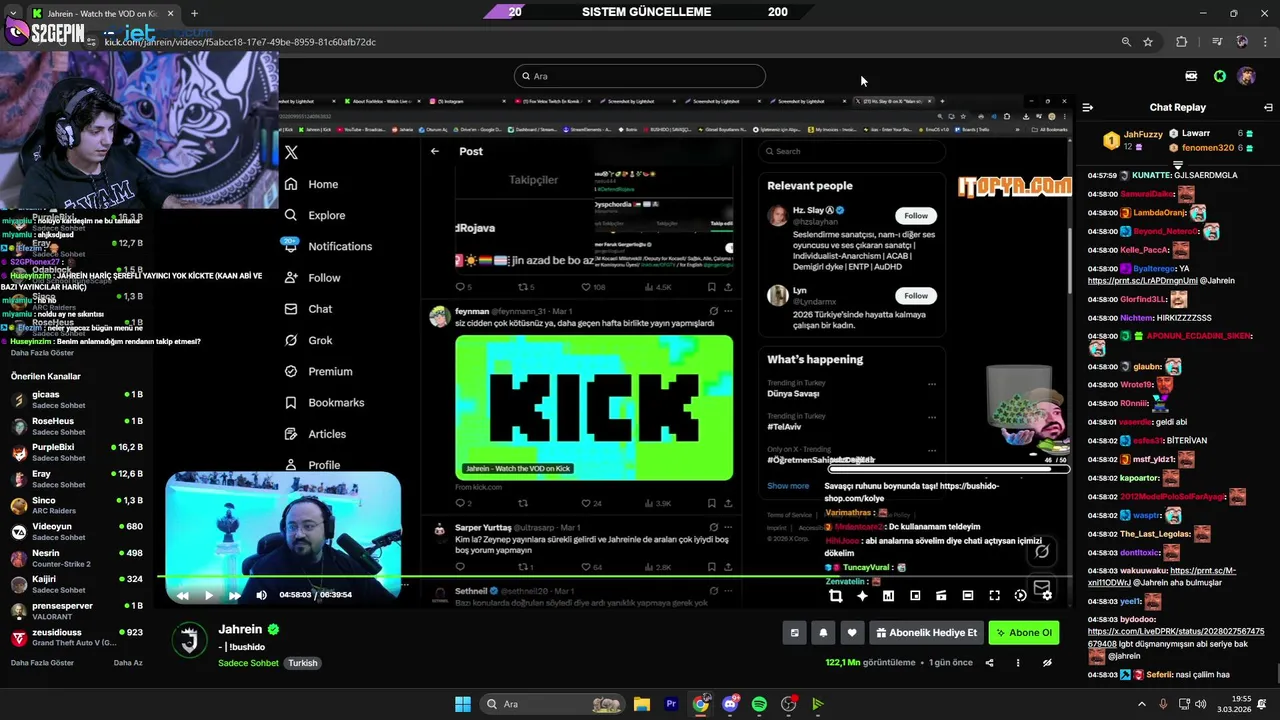
Task: Click Follow button next to Hz. Slay
Action: (916, 215)
